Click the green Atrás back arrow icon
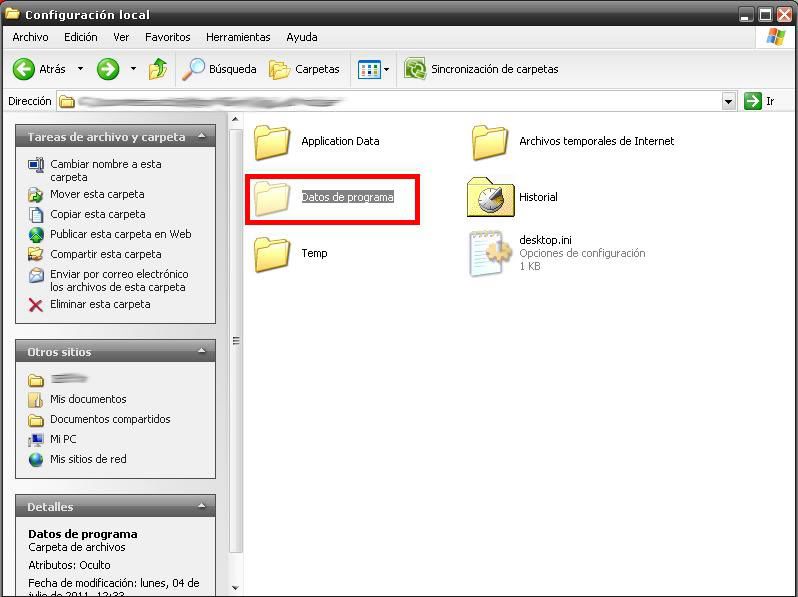This screenshot has height=597, width=798. tap(23, 69)
